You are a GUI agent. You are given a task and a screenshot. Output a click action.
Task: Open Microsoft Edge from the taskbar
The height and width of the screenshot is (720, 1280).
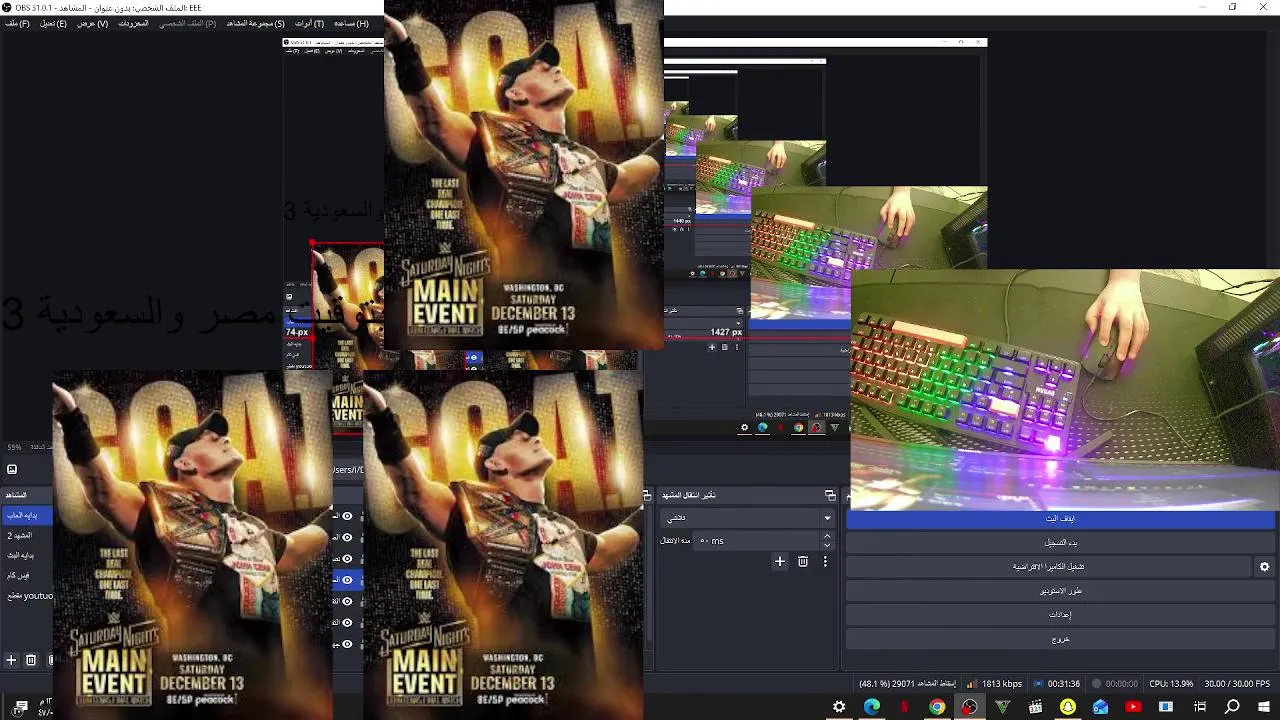coord(872,707)
